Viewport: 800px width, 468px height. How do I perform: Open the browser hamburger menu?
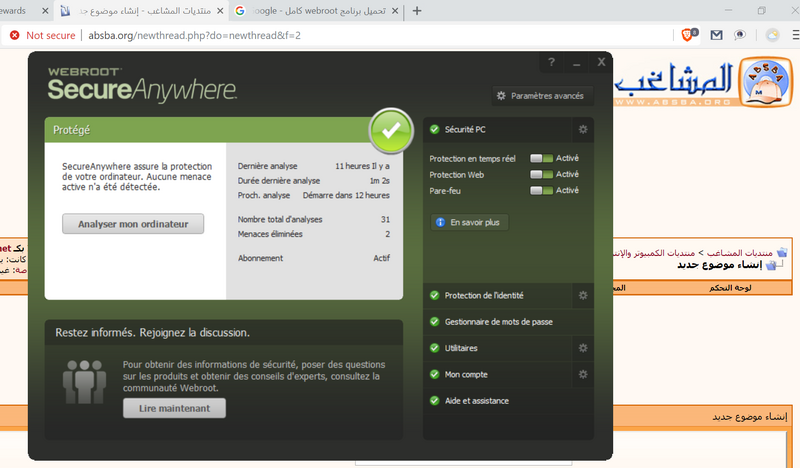795,35
